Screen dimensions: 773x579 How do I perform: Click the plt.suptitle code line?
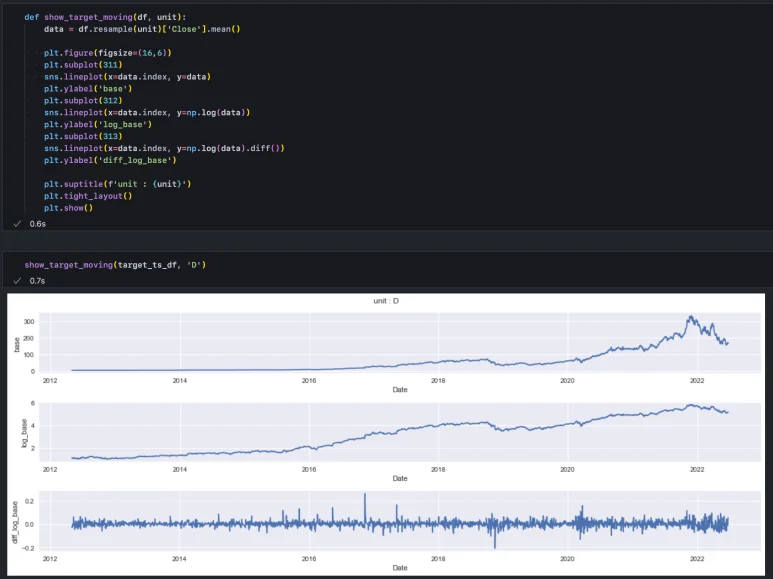117,184
